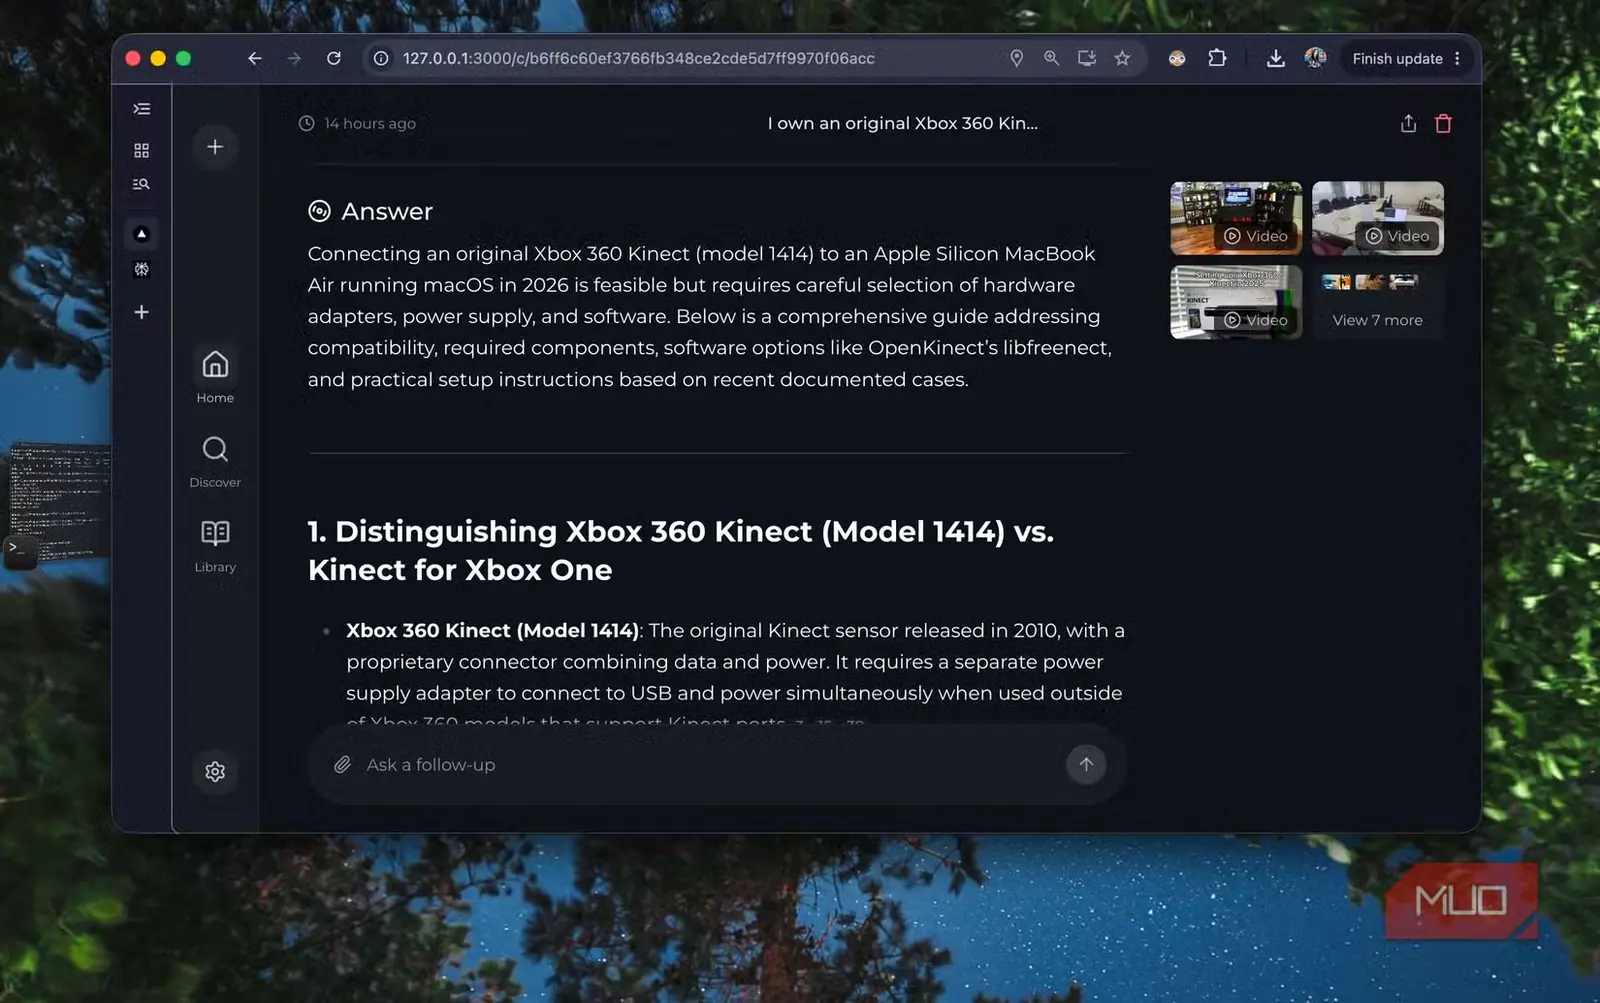Open the Home page
Viewport: 1600px width, 1003px height.
click(215, 376)
